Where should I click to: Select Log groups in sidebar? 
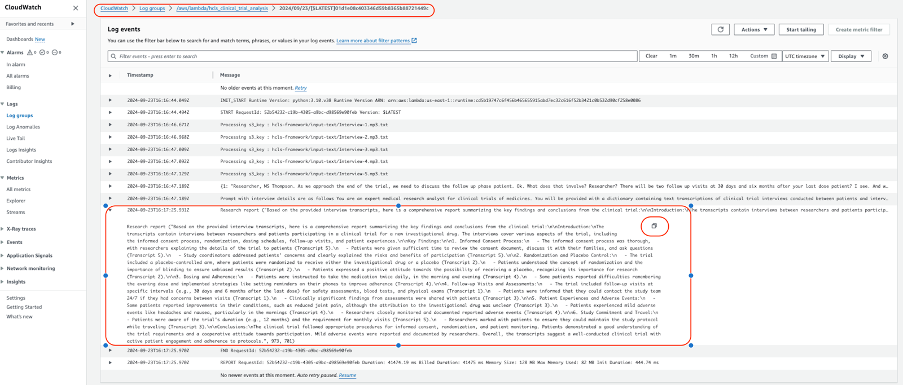20,116
